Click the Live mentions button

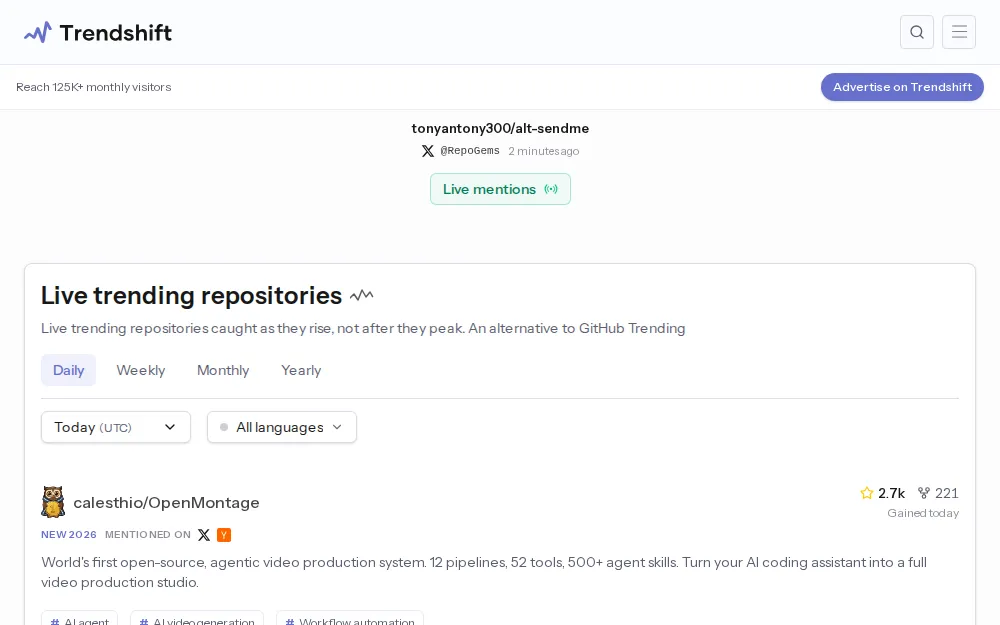[500, 189]
